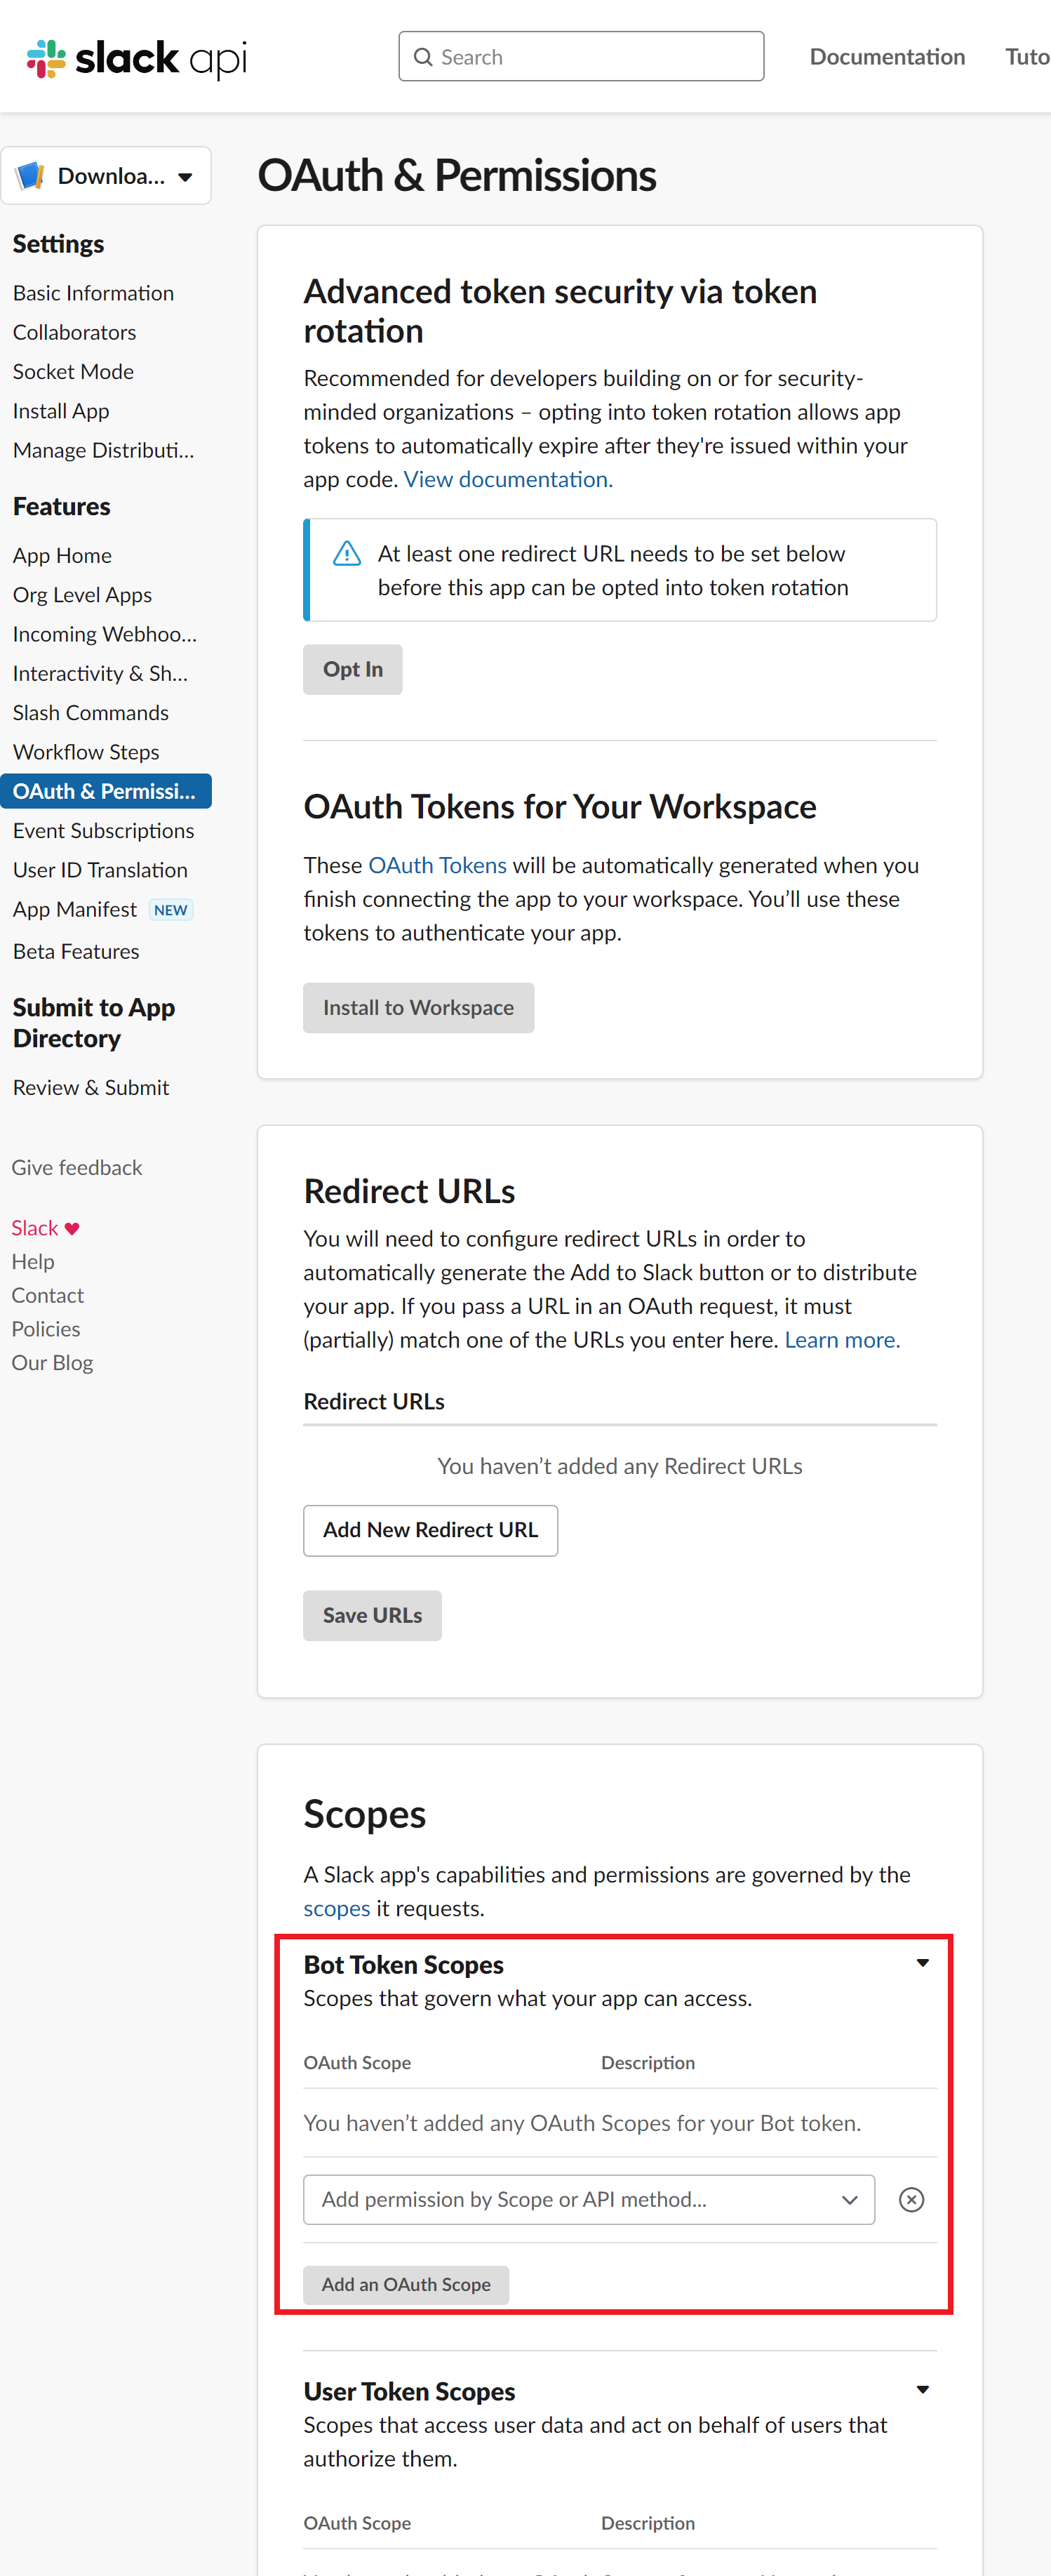
Task: Click the Opt In button
Action: pos(353,670)
